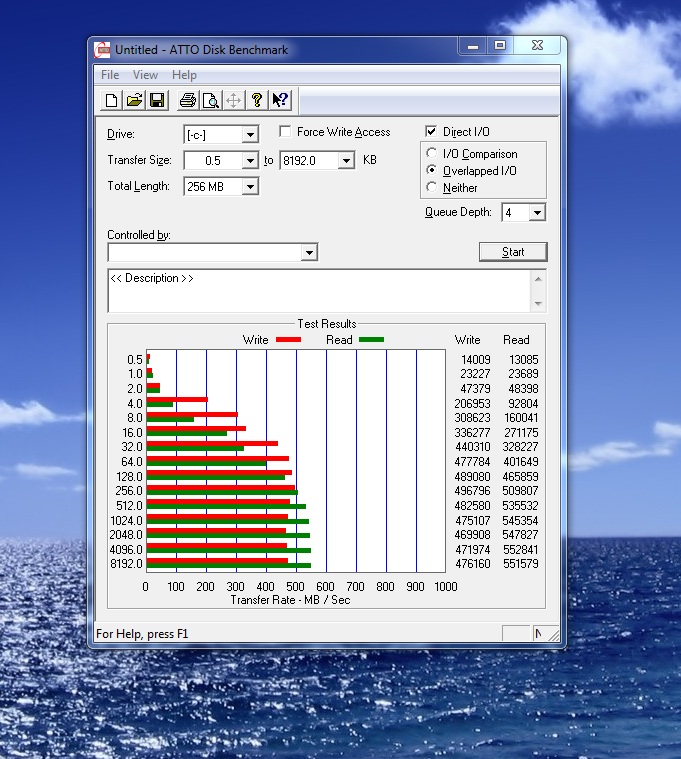
Task: Open About with yellow question mark icon
Action: (x=257, y=101)
